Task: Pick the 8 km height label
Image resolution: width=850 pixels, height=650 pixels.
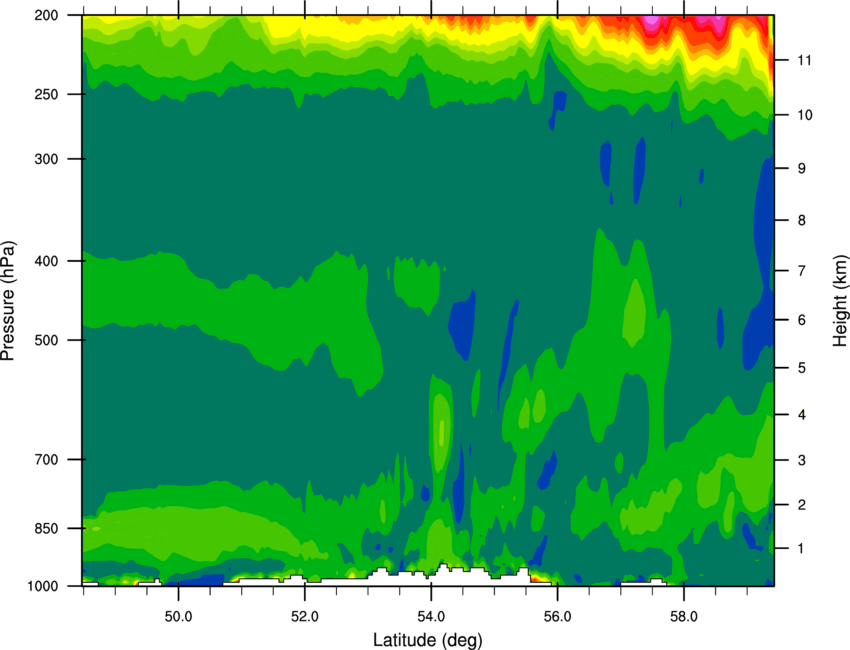Action: (x=802, y=220)
